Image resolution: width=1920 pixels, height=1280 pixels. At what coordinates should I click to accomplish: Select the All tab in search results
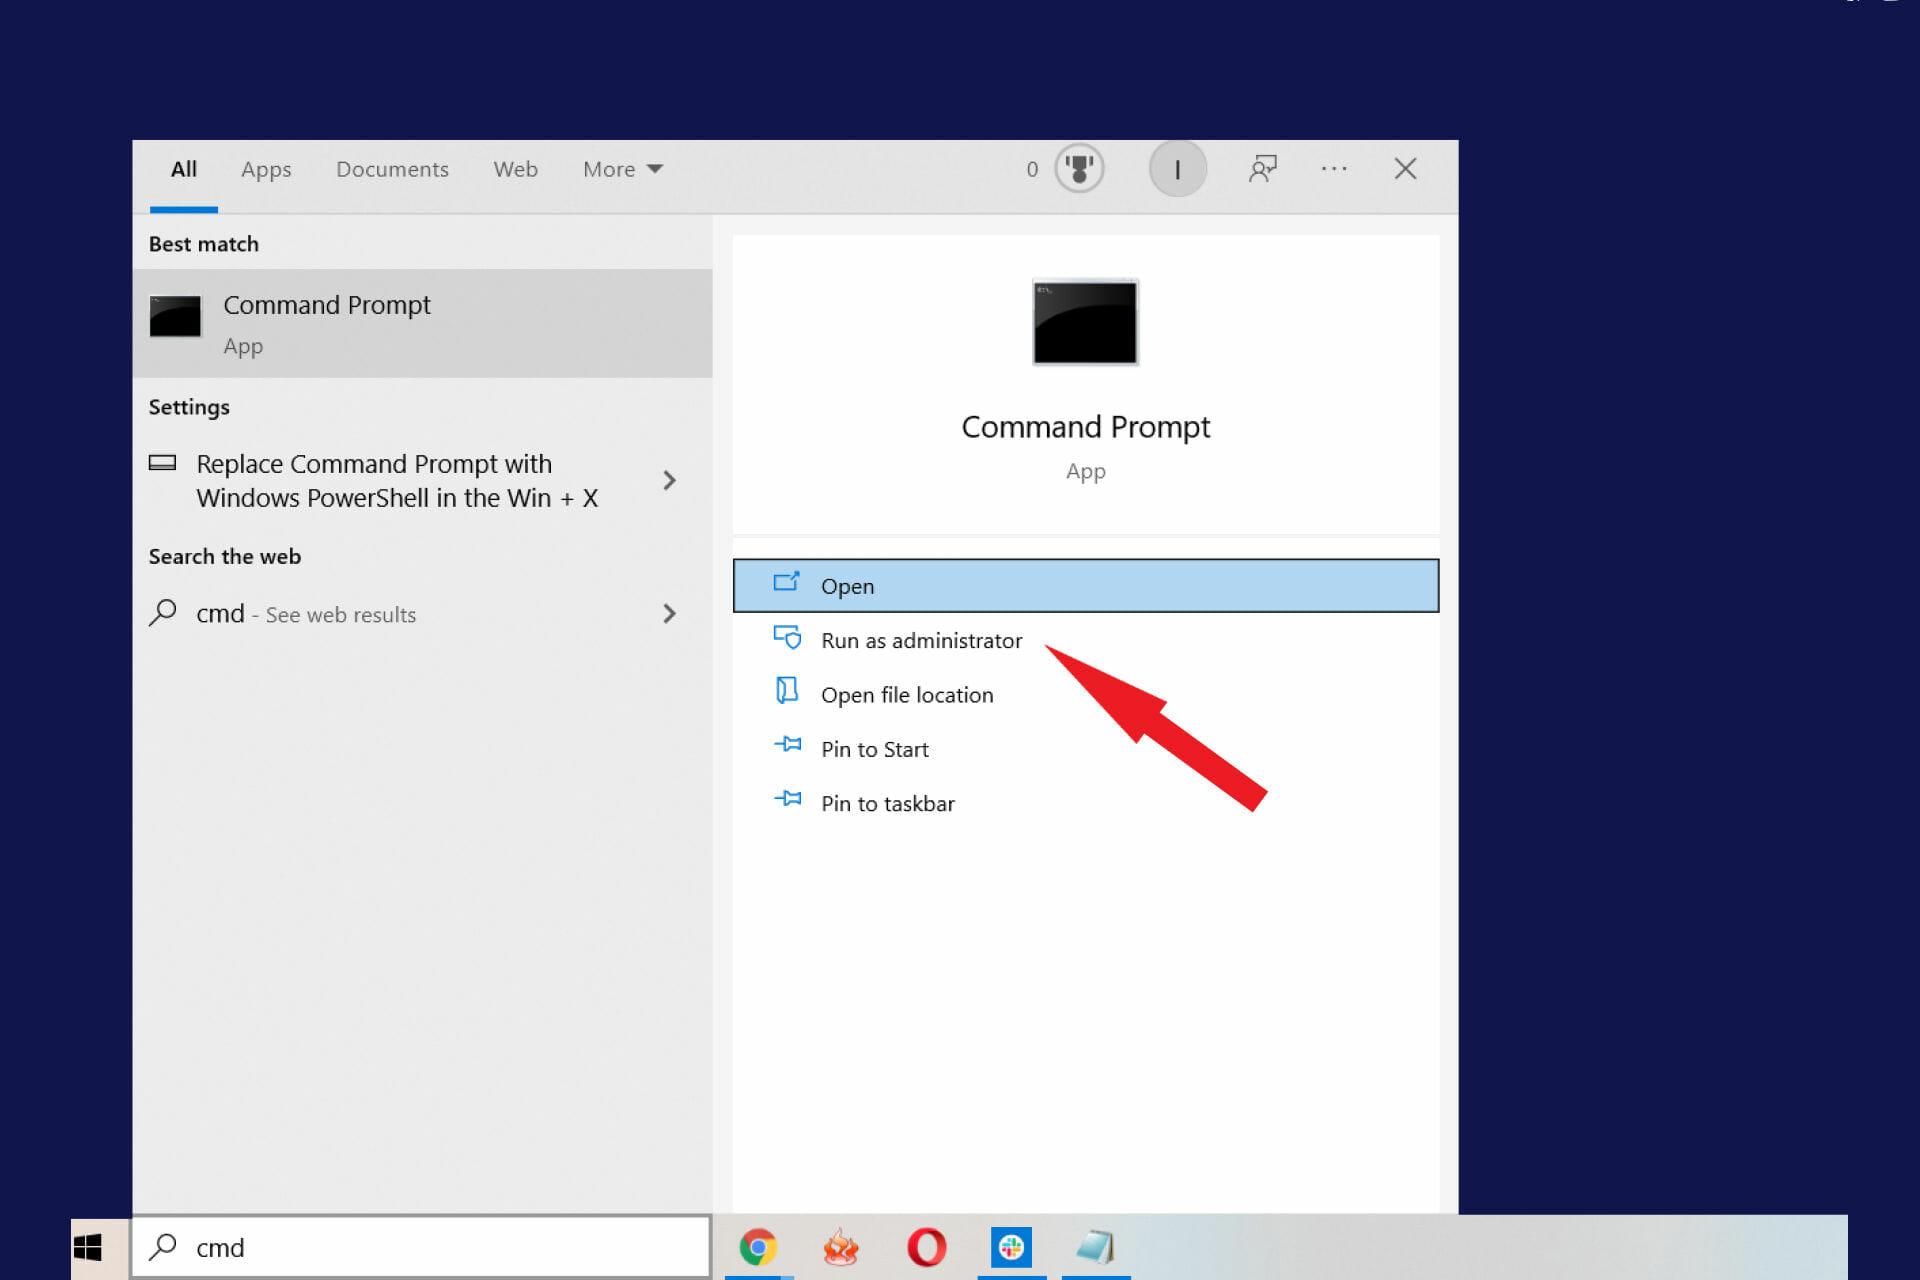(x=183, y=169)
